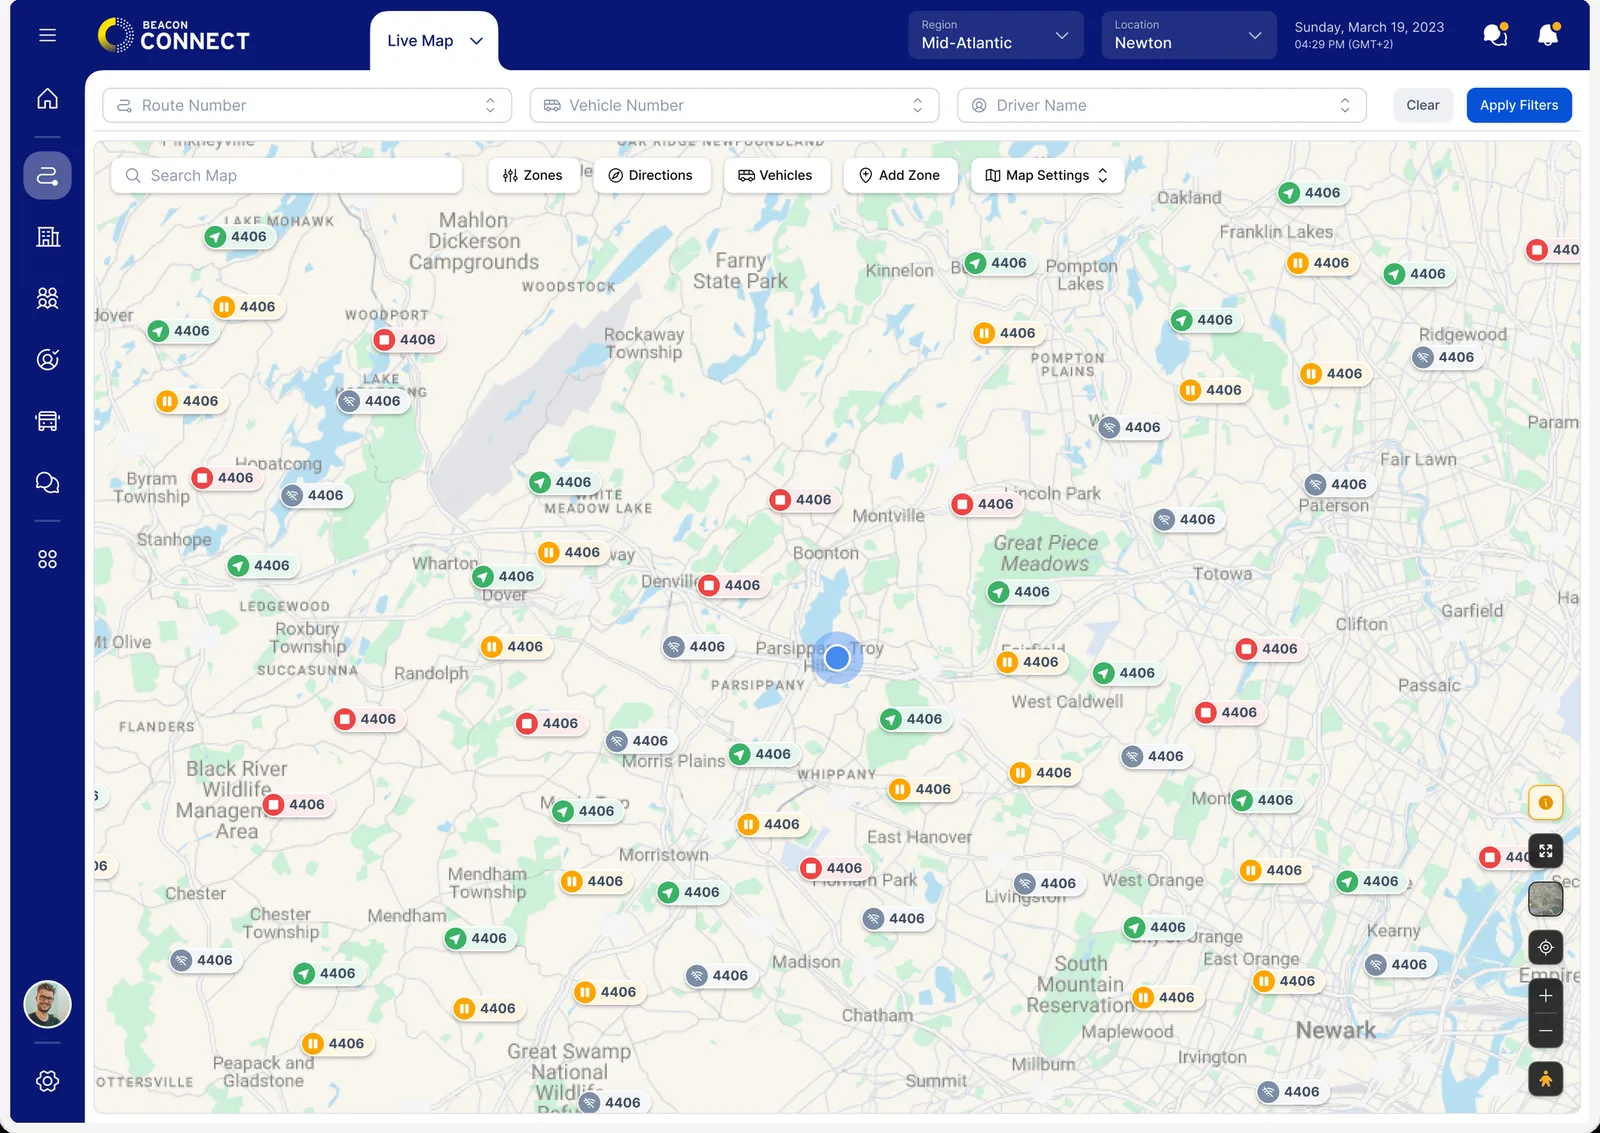
Task: Recenter map to current location
Action: click(x=1545, y=947)
